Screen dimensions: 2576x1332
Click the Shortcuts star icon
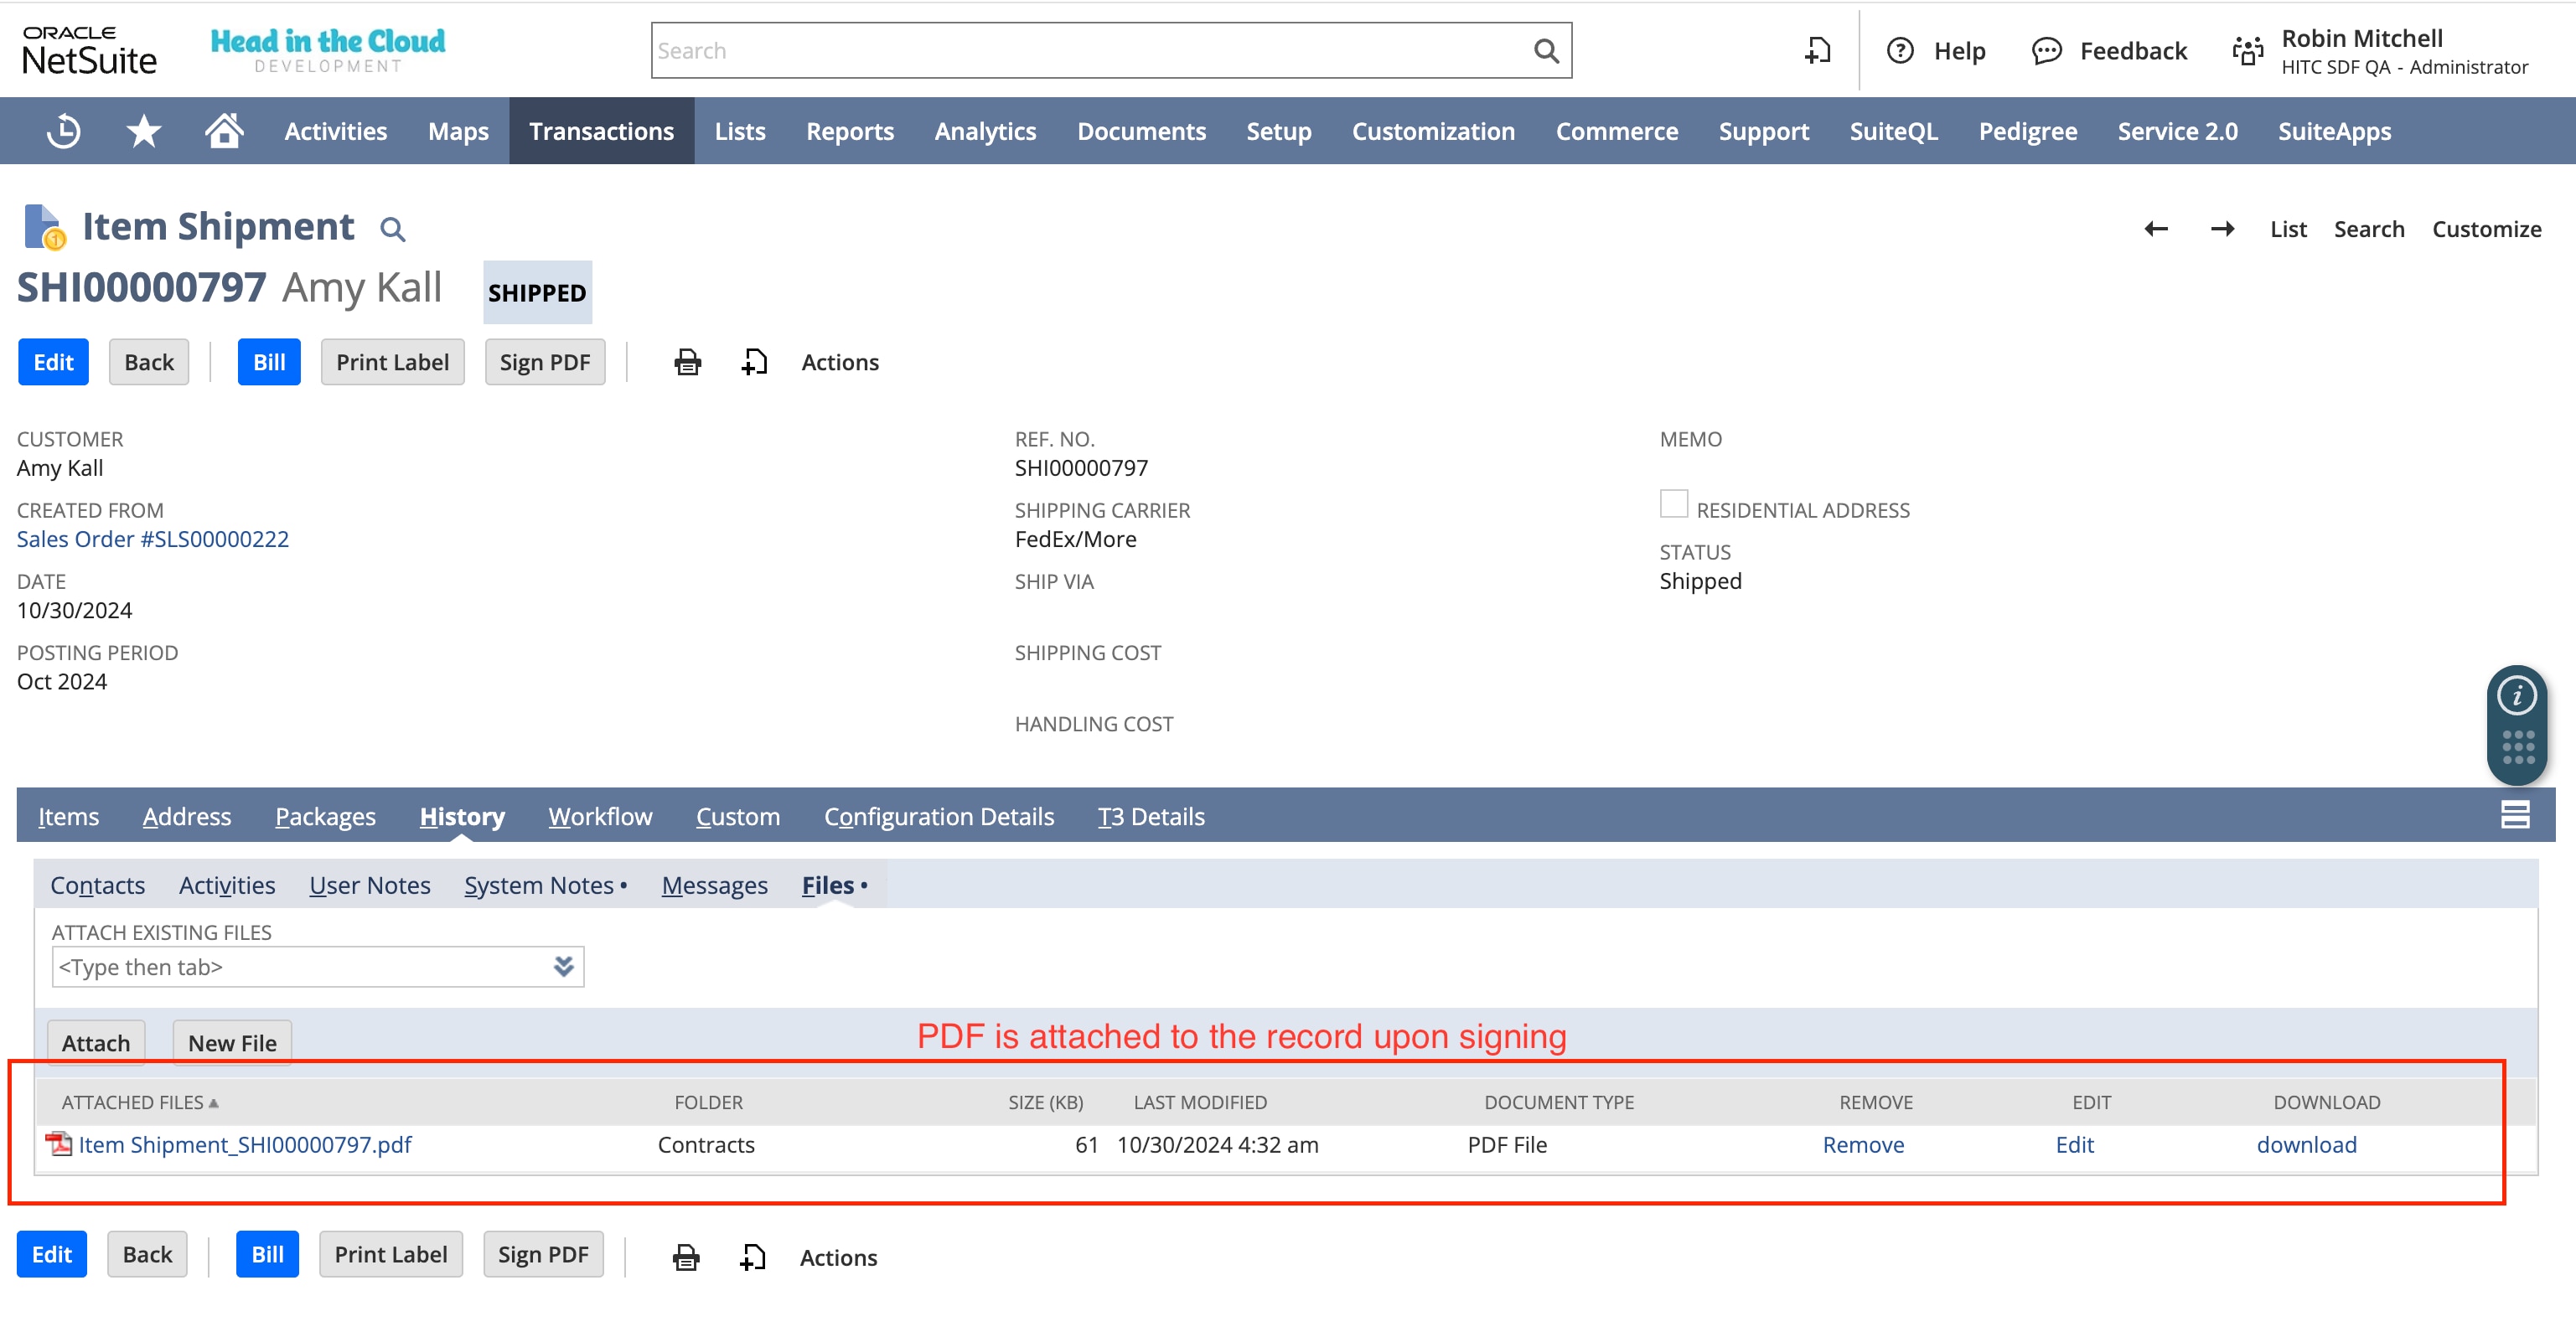pyautogui.click(x=144, y=131)
